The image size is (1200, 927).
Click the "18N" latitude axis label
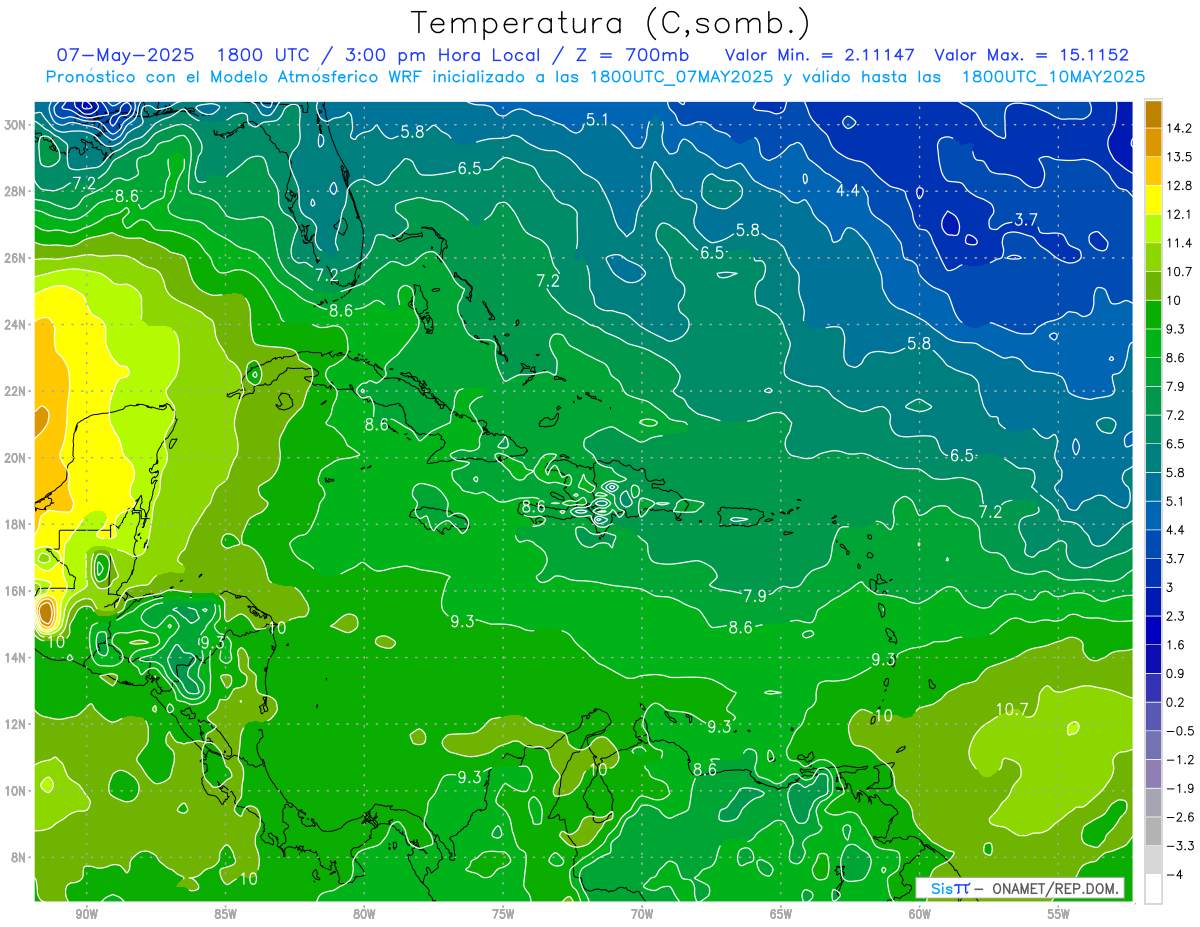click(15, 524)
